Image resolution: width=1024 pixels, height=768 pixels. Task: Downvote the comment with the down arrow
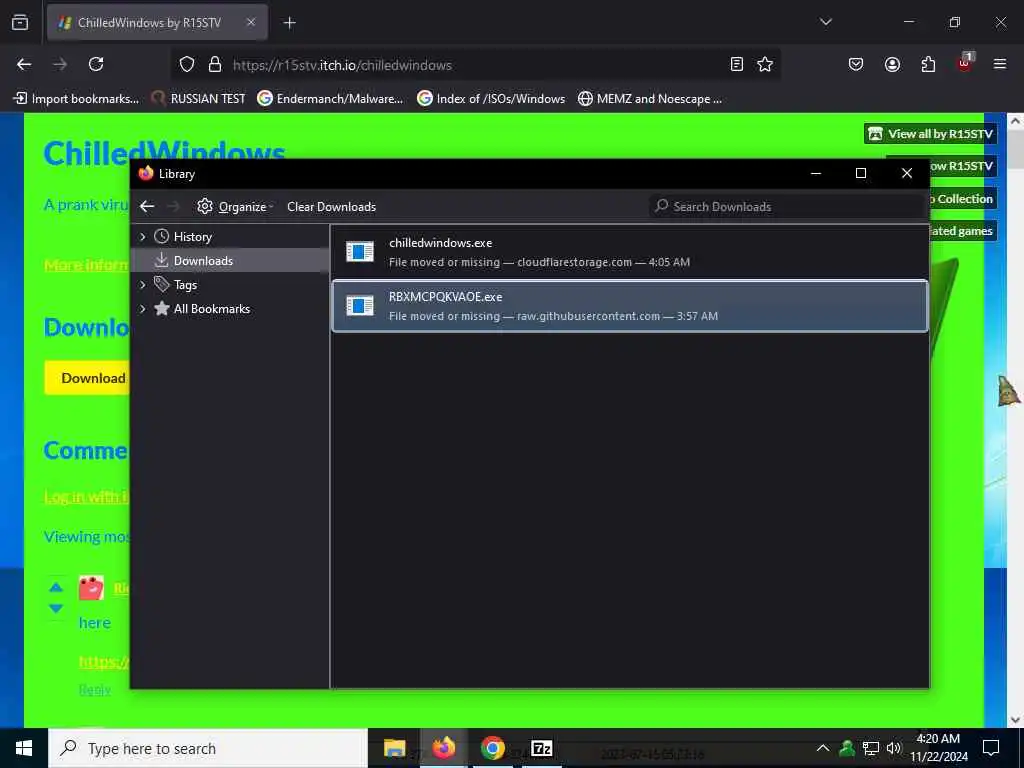click(x=56, y=608)
